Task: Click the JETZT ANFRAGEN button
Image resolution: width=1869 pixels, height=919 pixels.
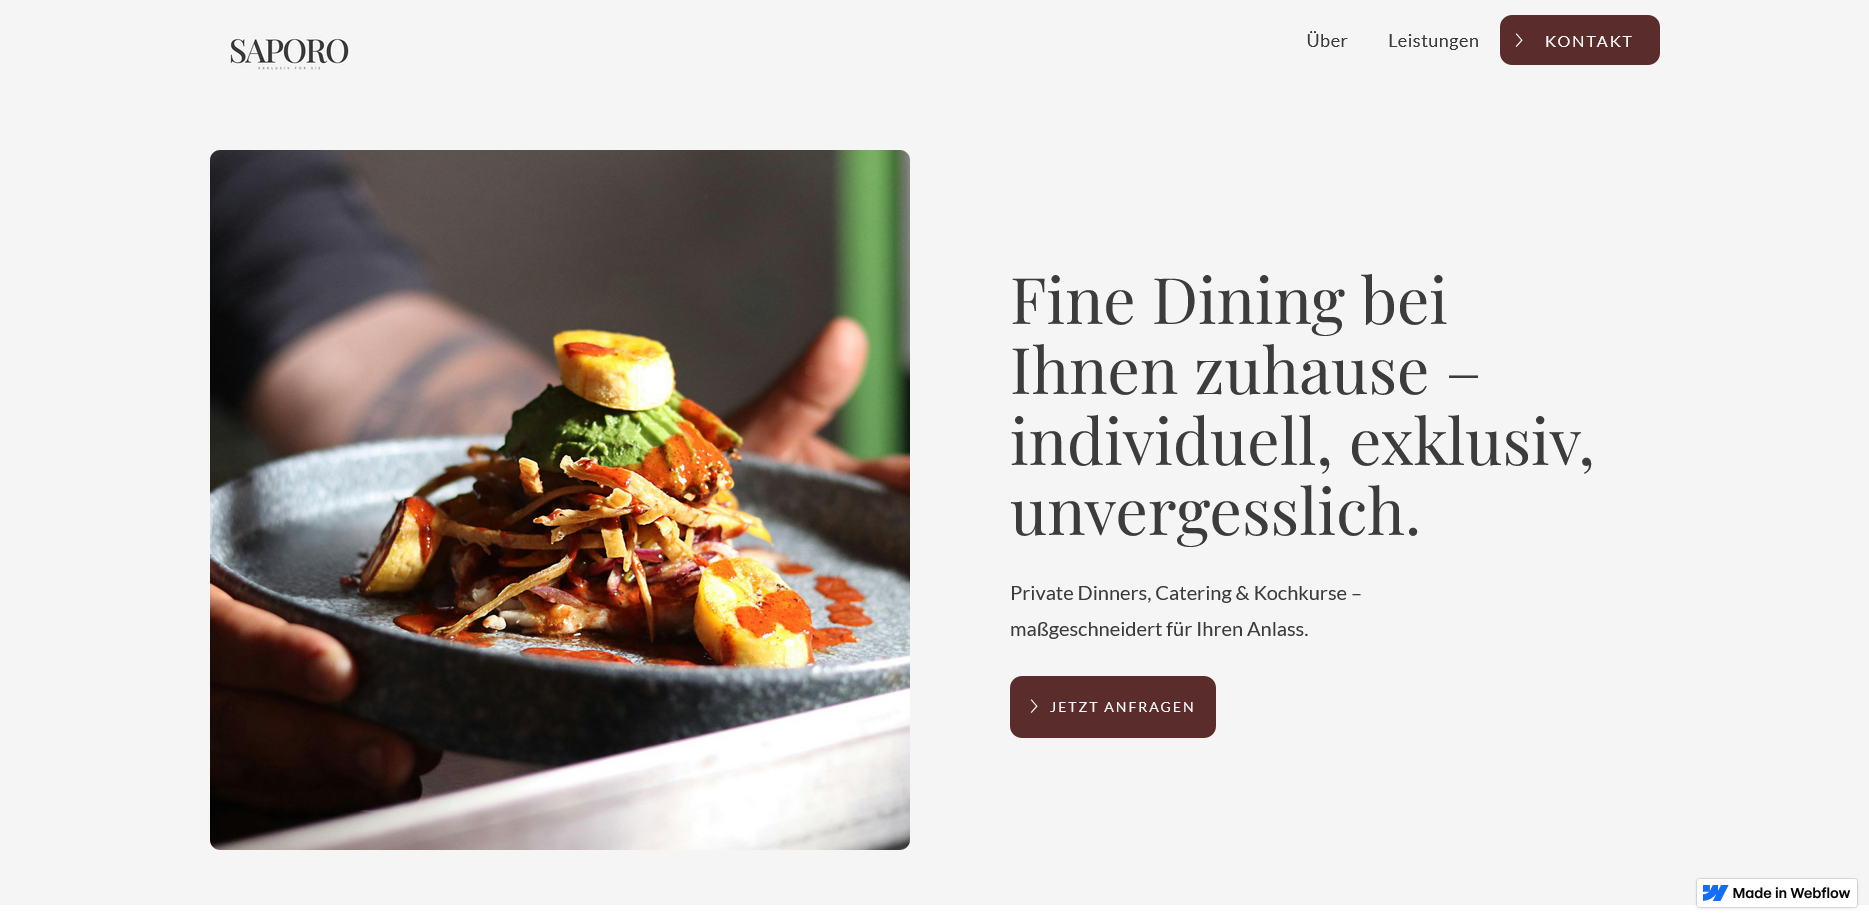Action: [1113, 707]
